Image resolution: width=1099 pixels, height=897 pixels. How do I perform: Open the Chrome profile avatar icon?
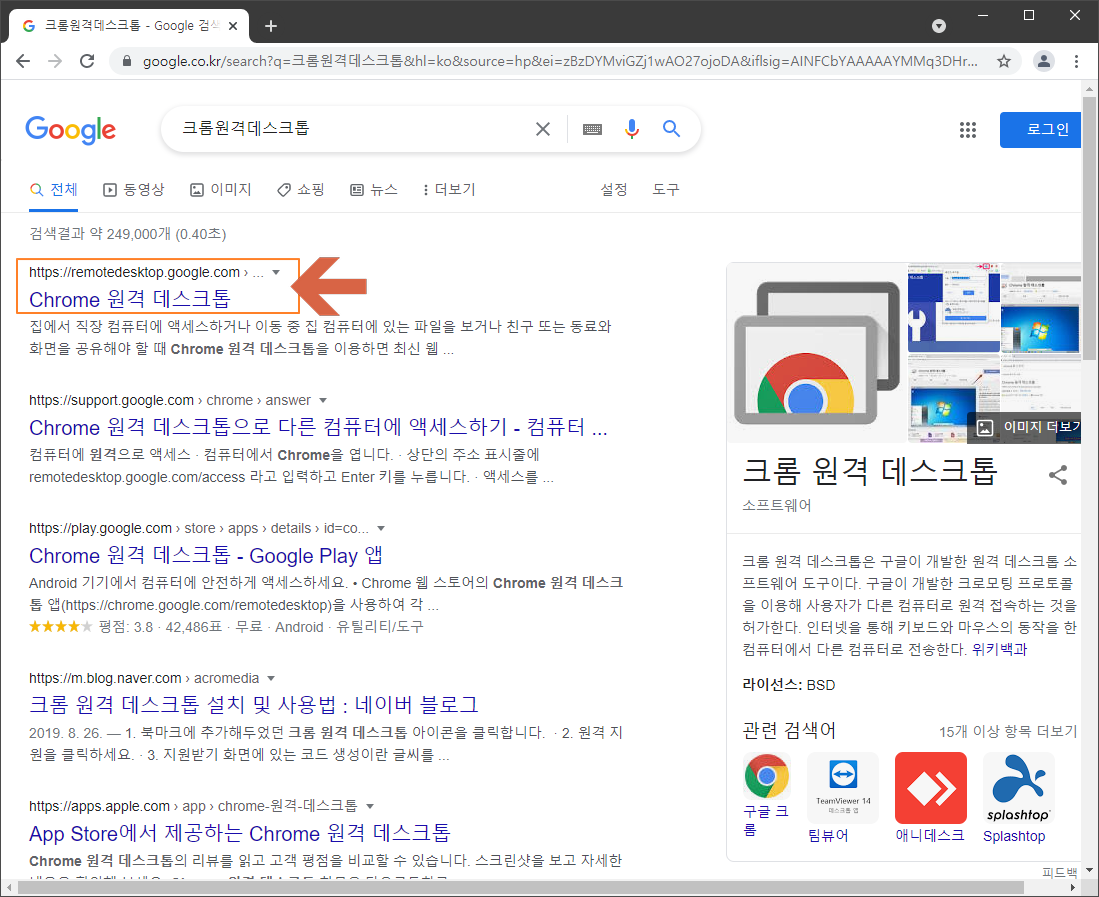coord(1044,61)
